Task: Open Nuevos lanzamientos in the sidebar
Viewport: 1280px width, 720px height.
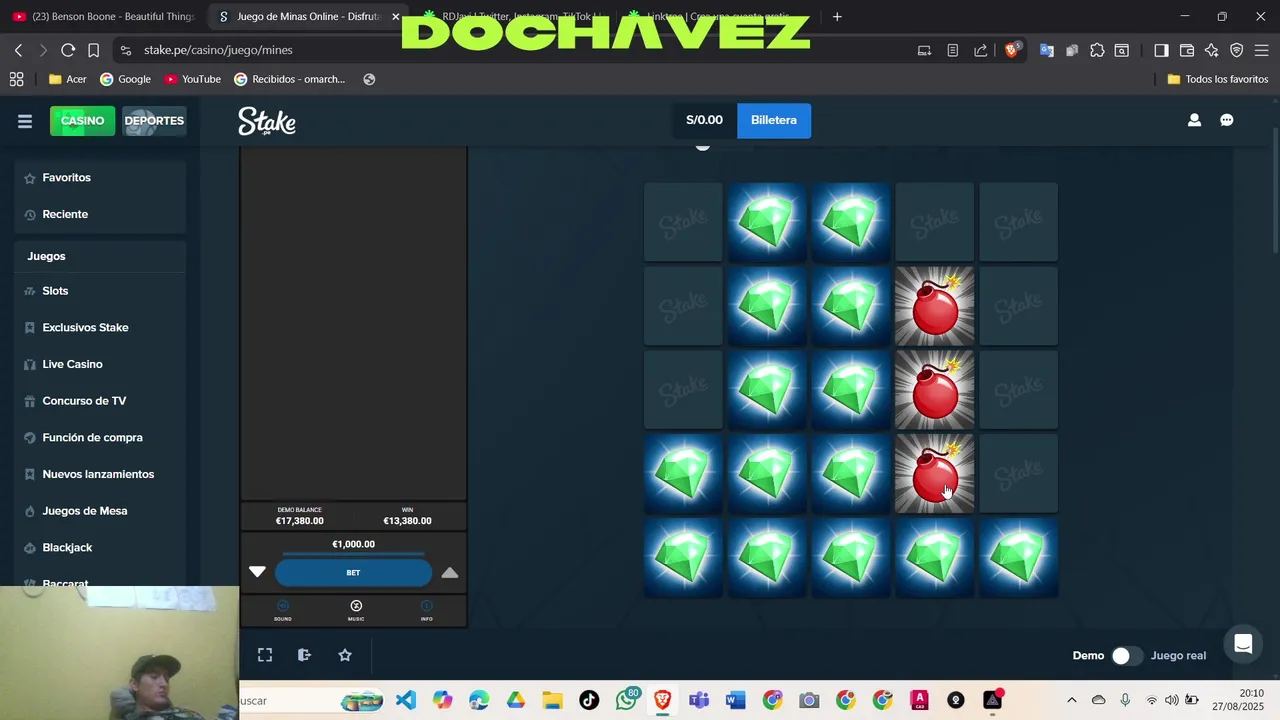Action: (100, 474)
